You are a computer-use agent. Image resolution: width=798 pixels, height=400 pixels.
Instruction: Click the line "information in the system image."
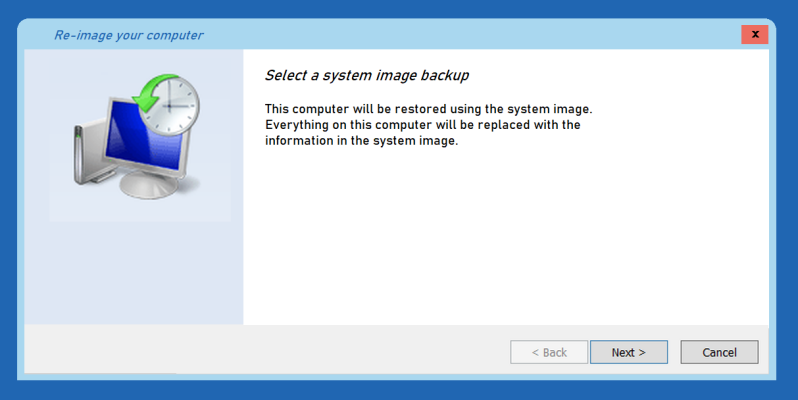[361, 141]
